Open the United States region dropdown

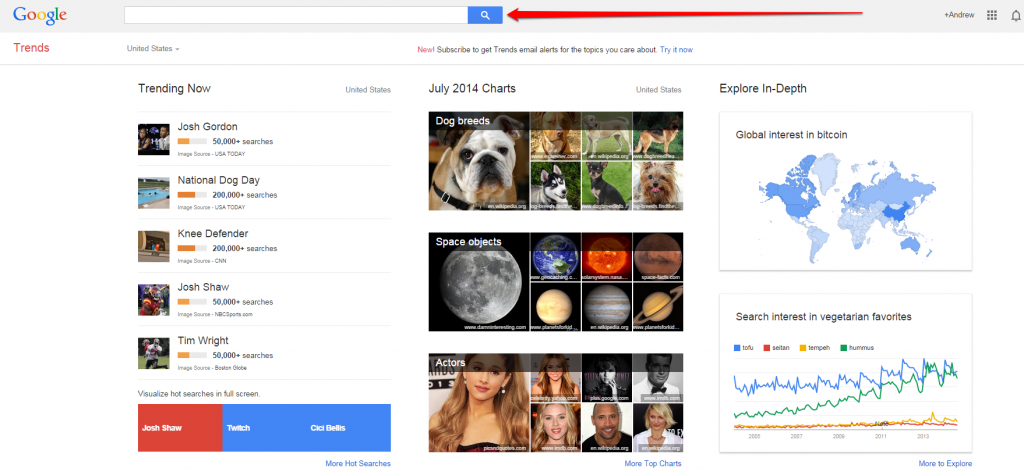click(x=153, y=48)
